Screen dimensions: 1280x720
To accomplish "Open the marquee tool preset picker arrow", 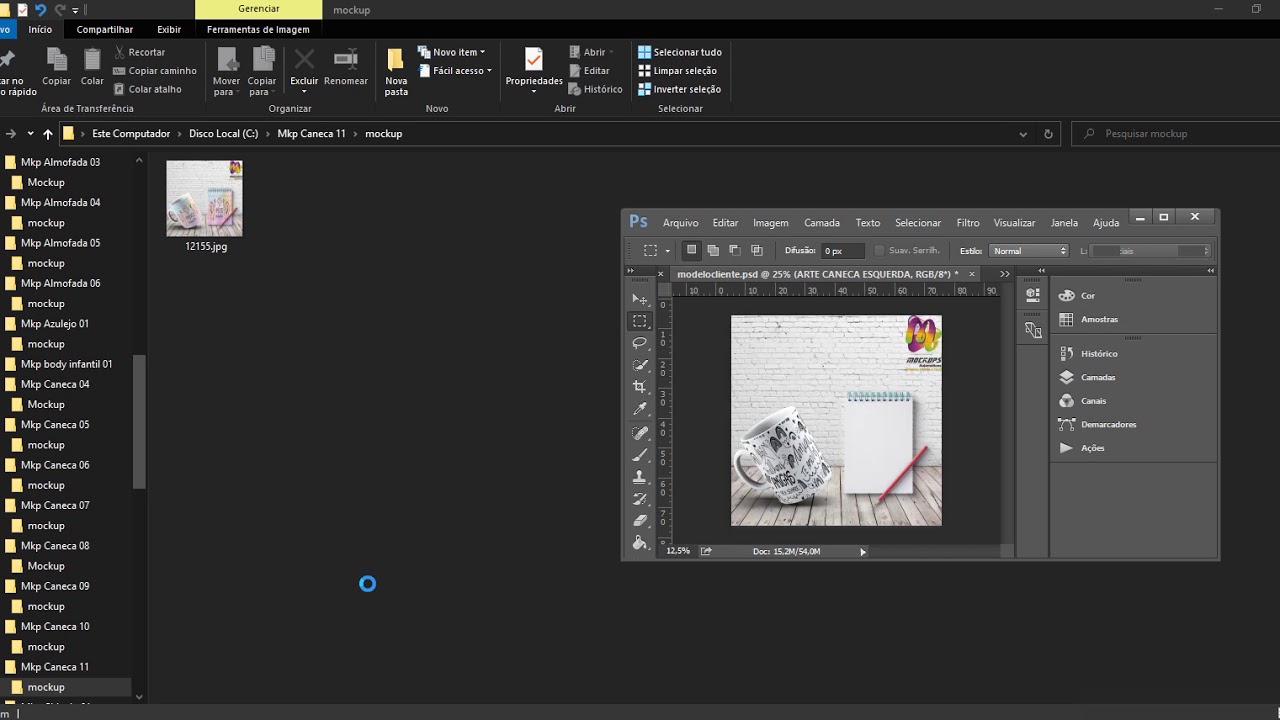I will point(669,251).
